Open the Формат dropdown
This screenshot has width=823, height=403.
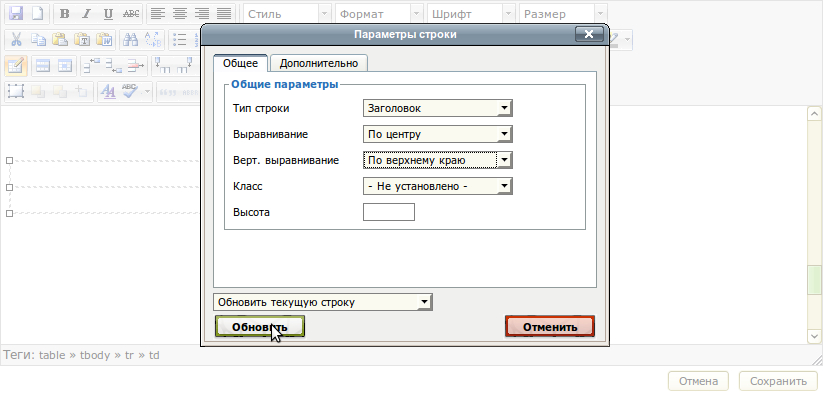pyautogui.click(x=379, y=14)
